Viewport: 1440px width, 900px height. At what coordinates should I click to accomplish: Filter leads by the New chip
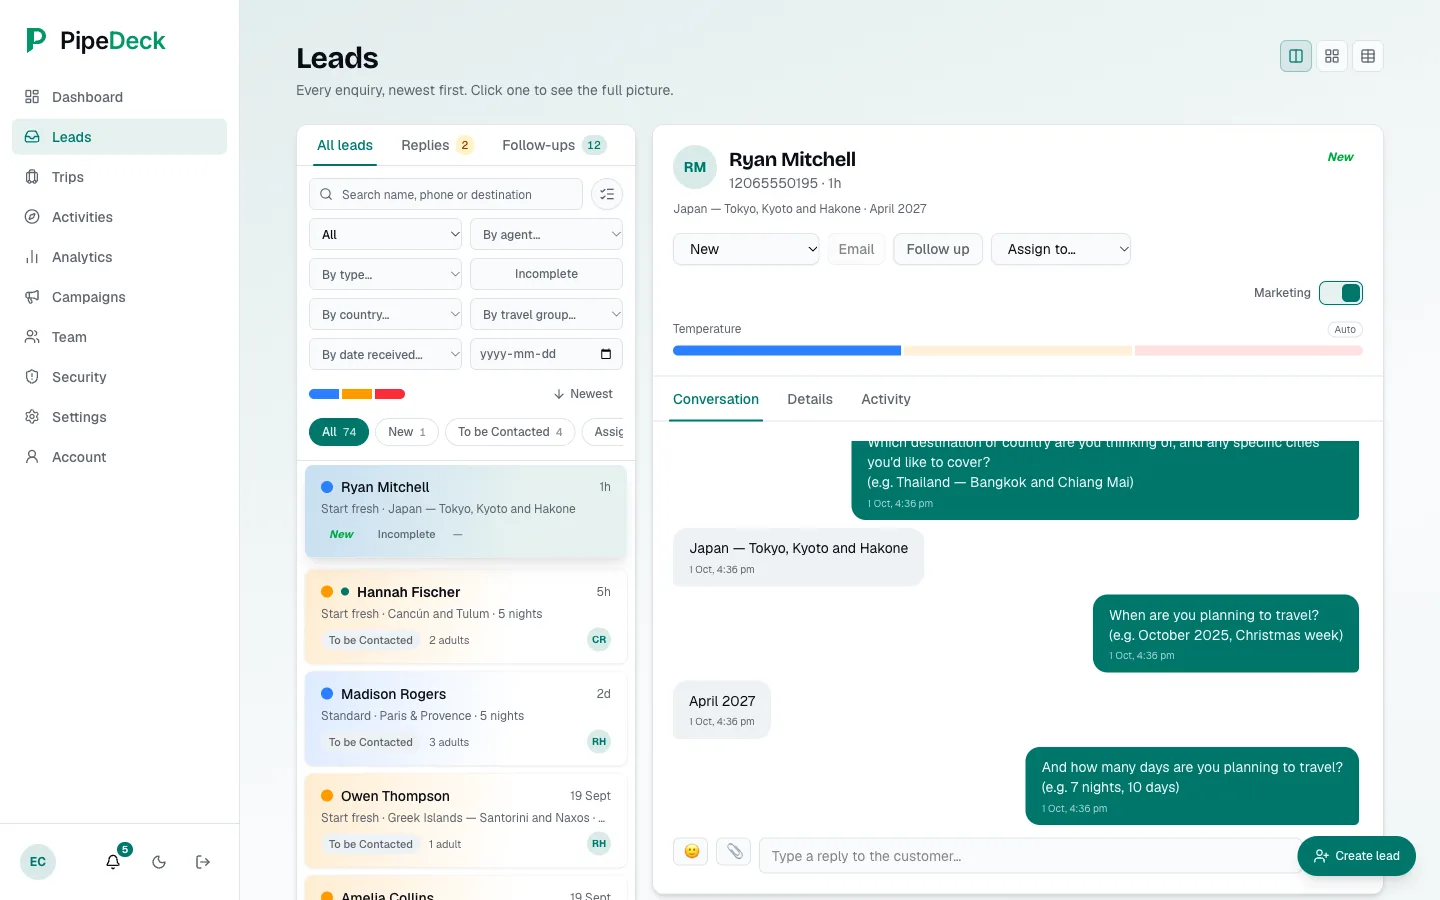click(x=407, y=432)
